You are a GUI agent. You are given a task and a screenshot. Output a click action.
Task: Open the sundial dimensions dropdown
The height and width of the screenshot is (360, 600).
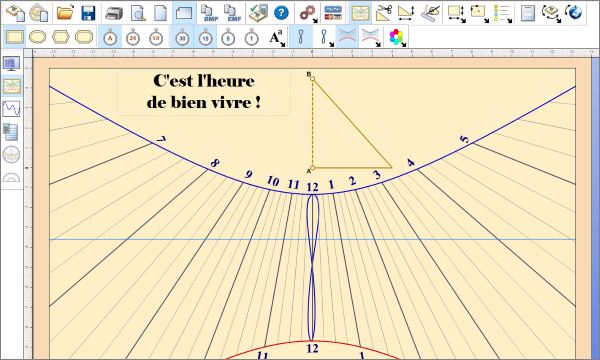click(457, 13)
